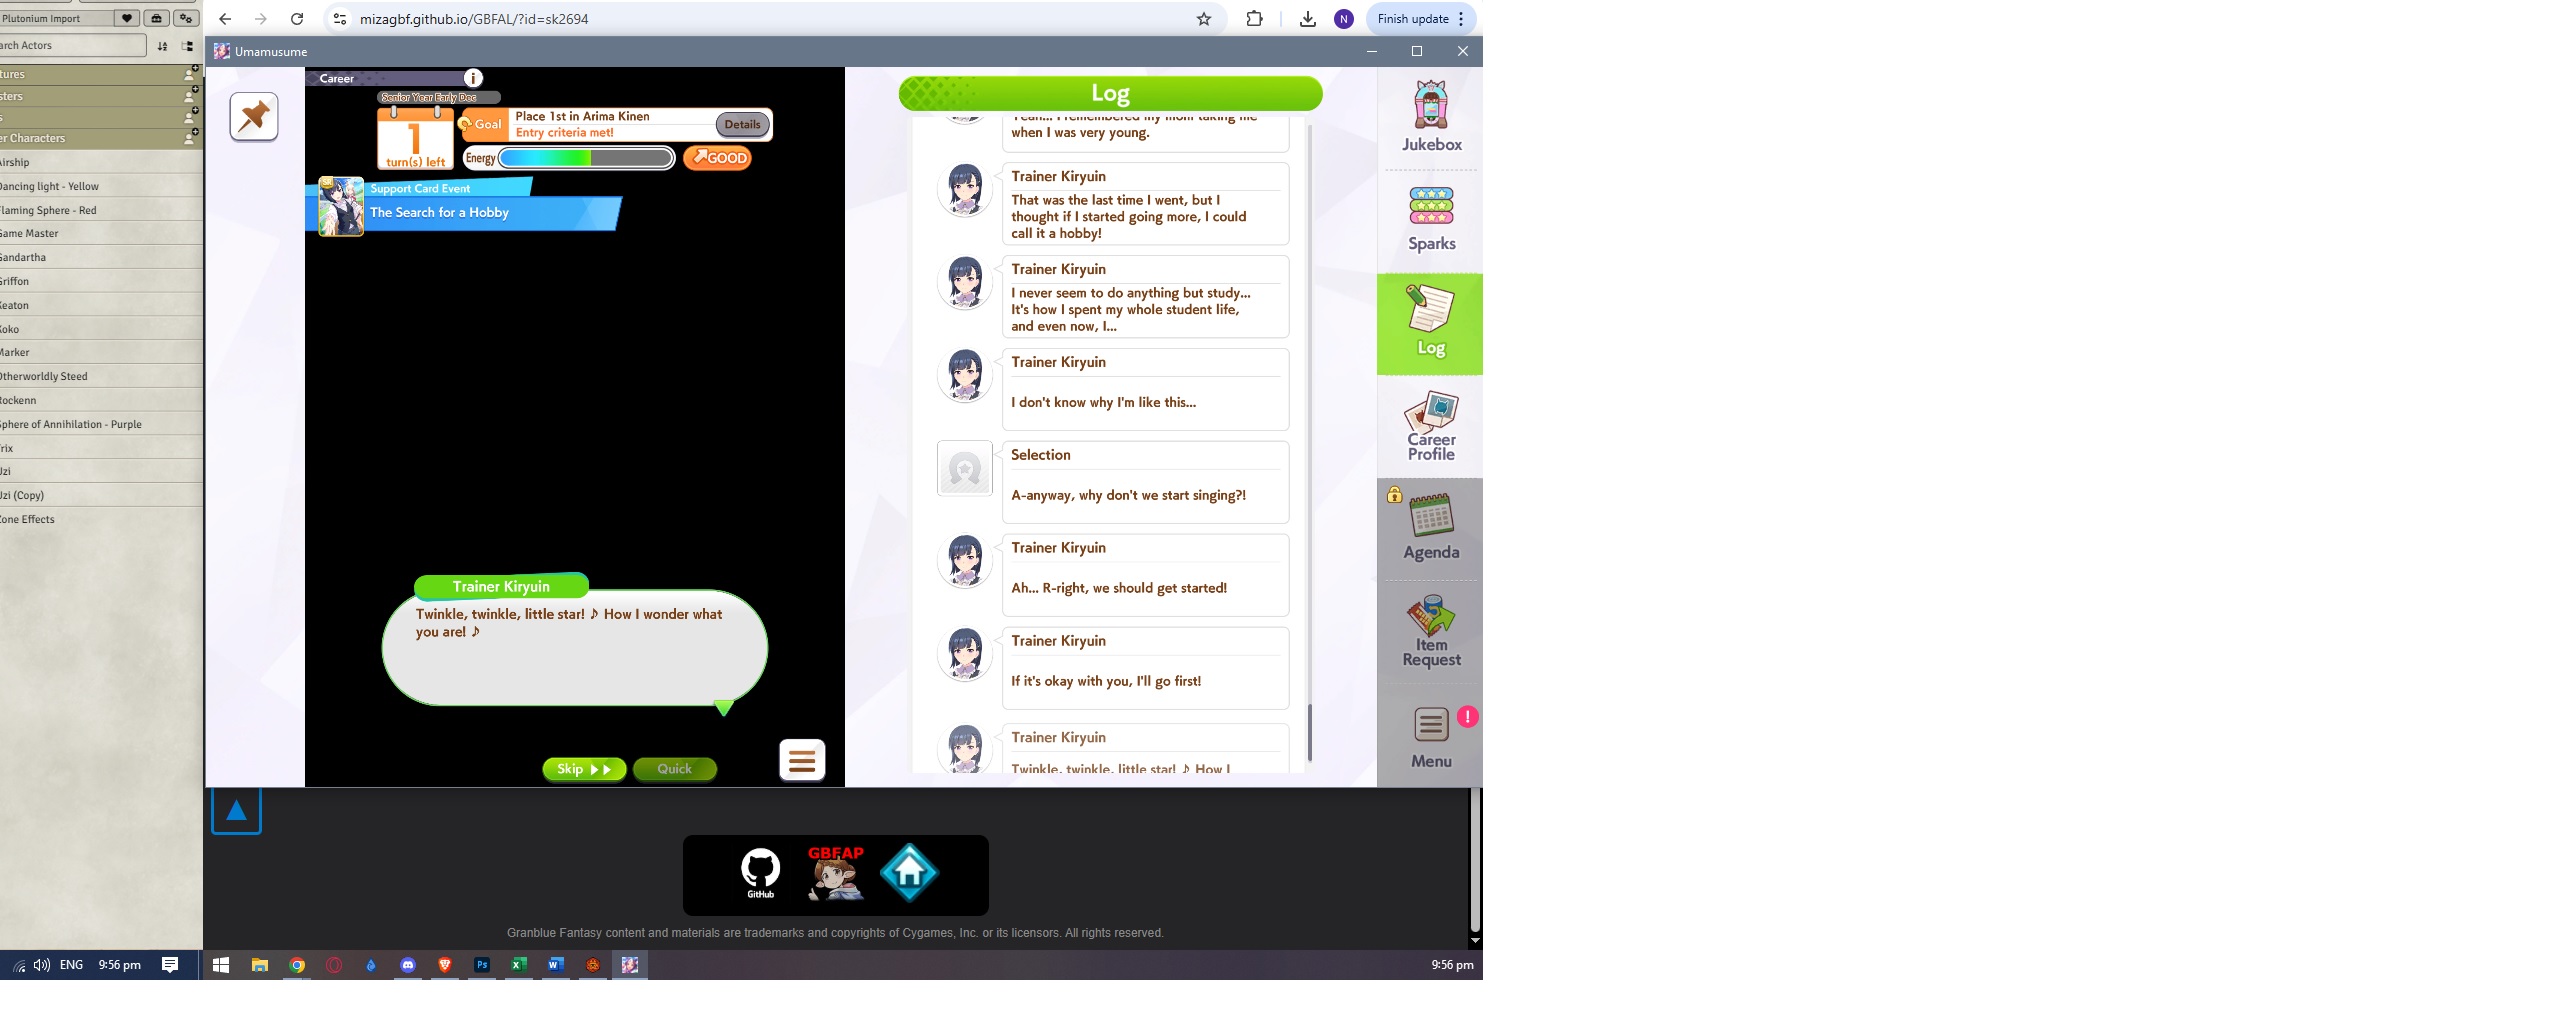Image resolution: width=2560 pixels, height=1024 pixels.
Task: Click log line "I don't know why I'm like this..."
Action: 1103,402
